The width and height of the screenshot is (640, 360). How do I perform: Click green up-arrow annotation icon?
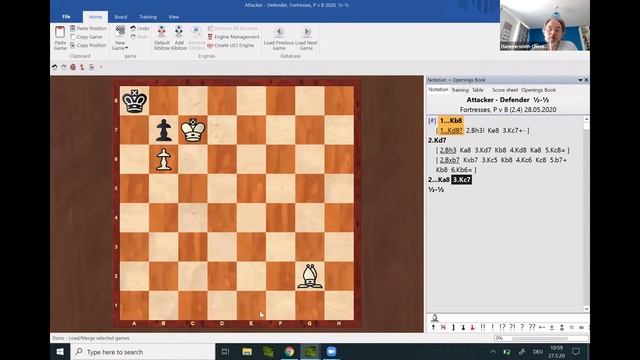point(433,327)
